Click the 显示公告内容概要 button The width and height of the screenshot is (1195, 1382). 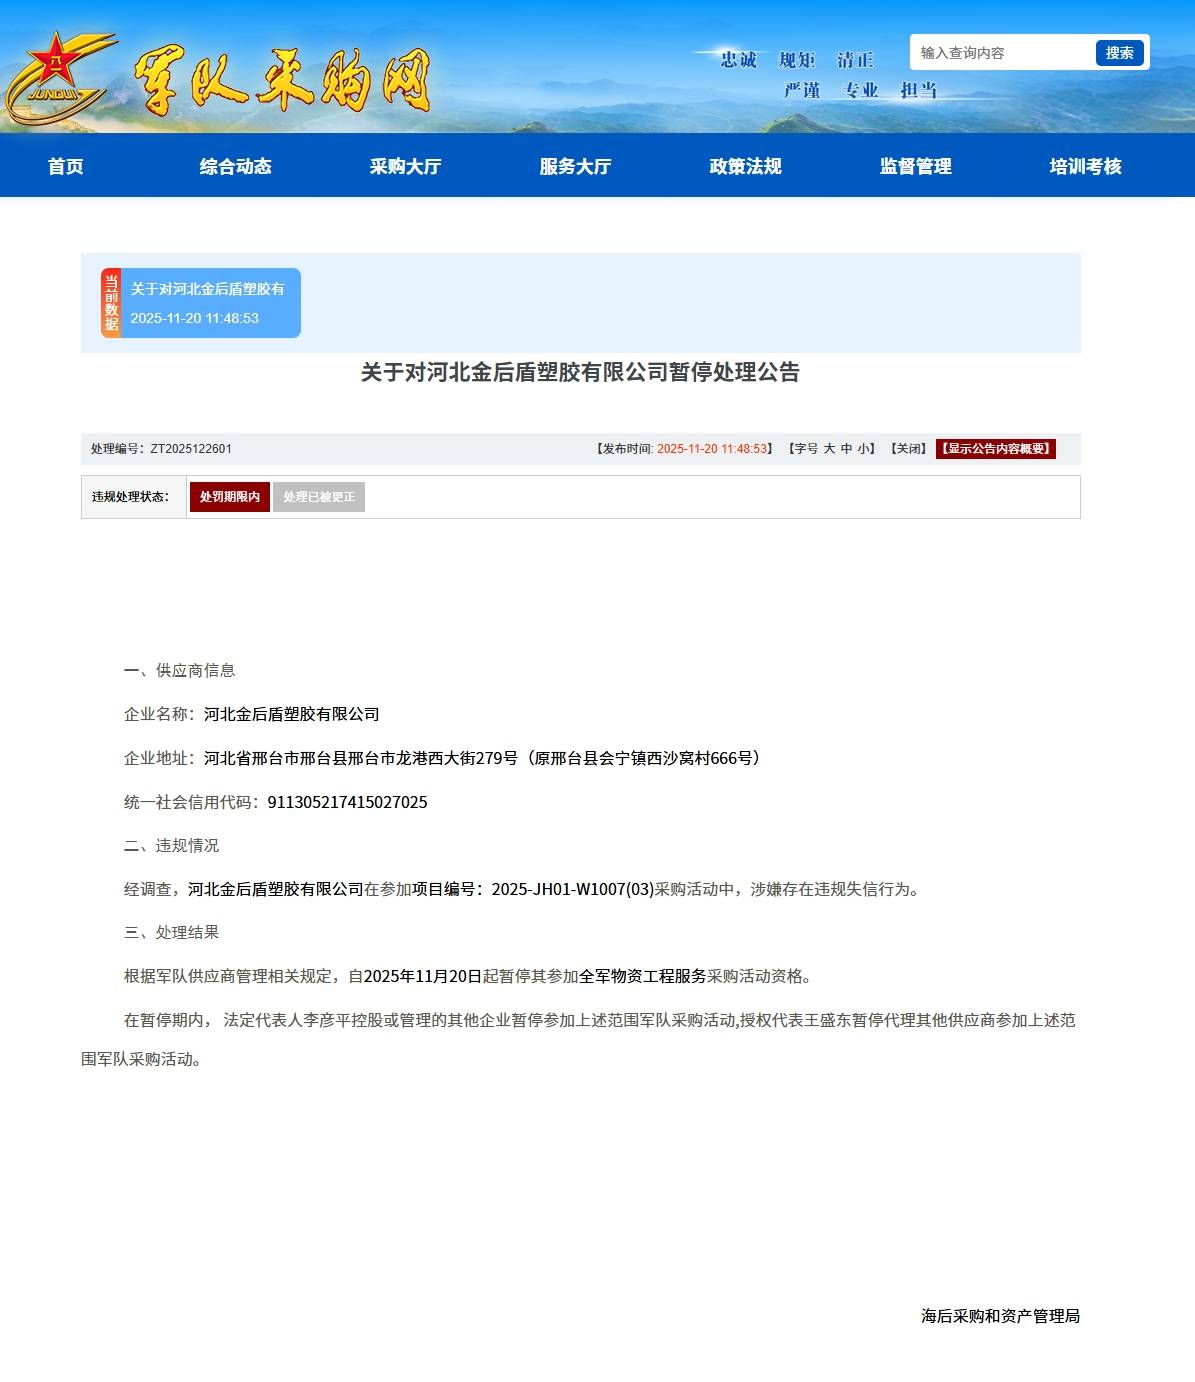tap(995, 449)
